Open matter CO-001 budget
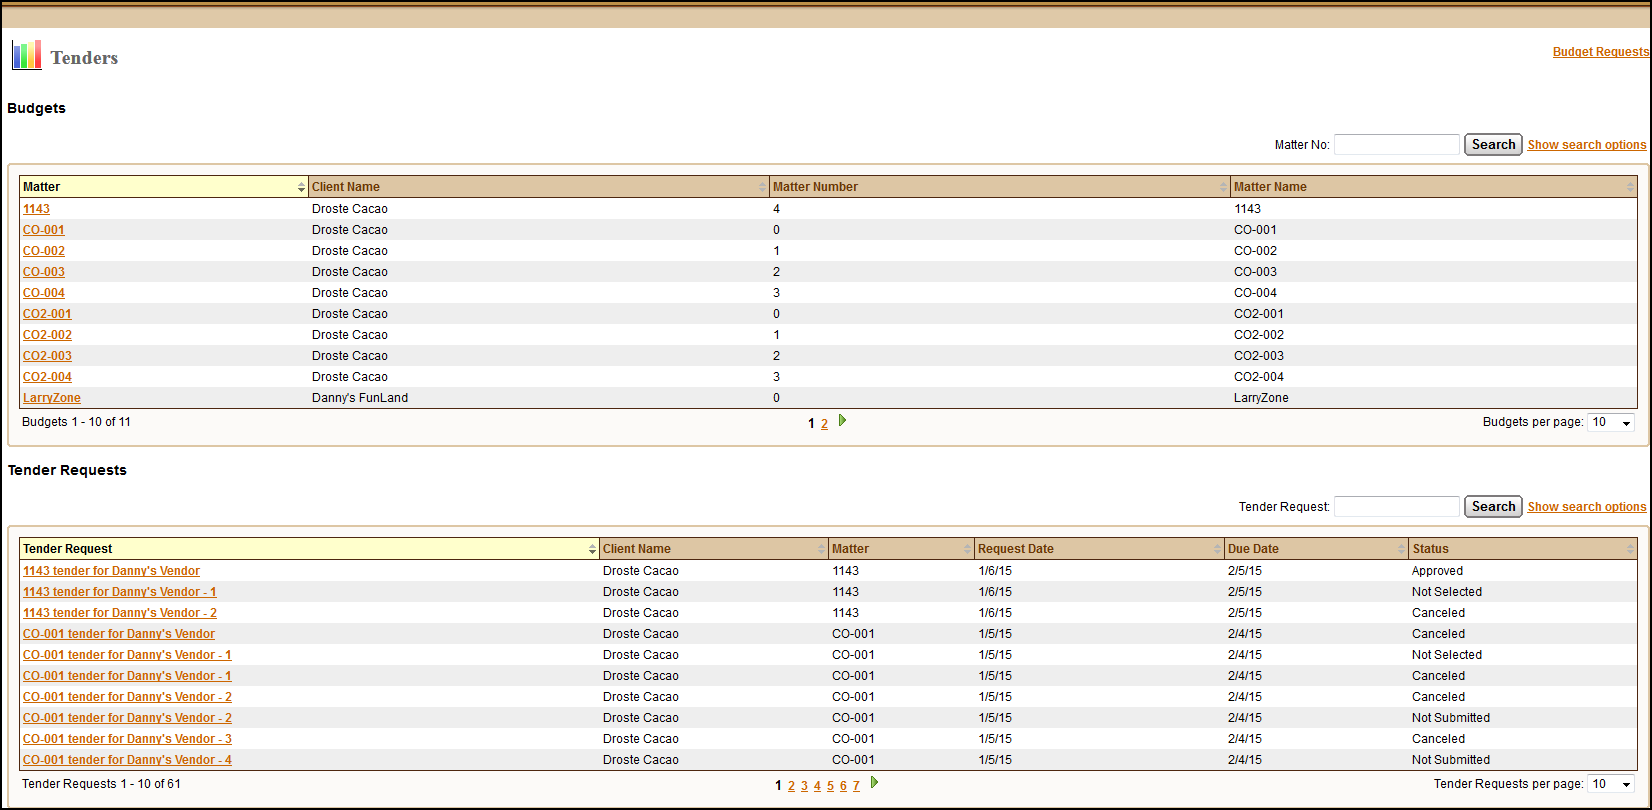This screenshot has width=1652, height=810. coord(44,230)
